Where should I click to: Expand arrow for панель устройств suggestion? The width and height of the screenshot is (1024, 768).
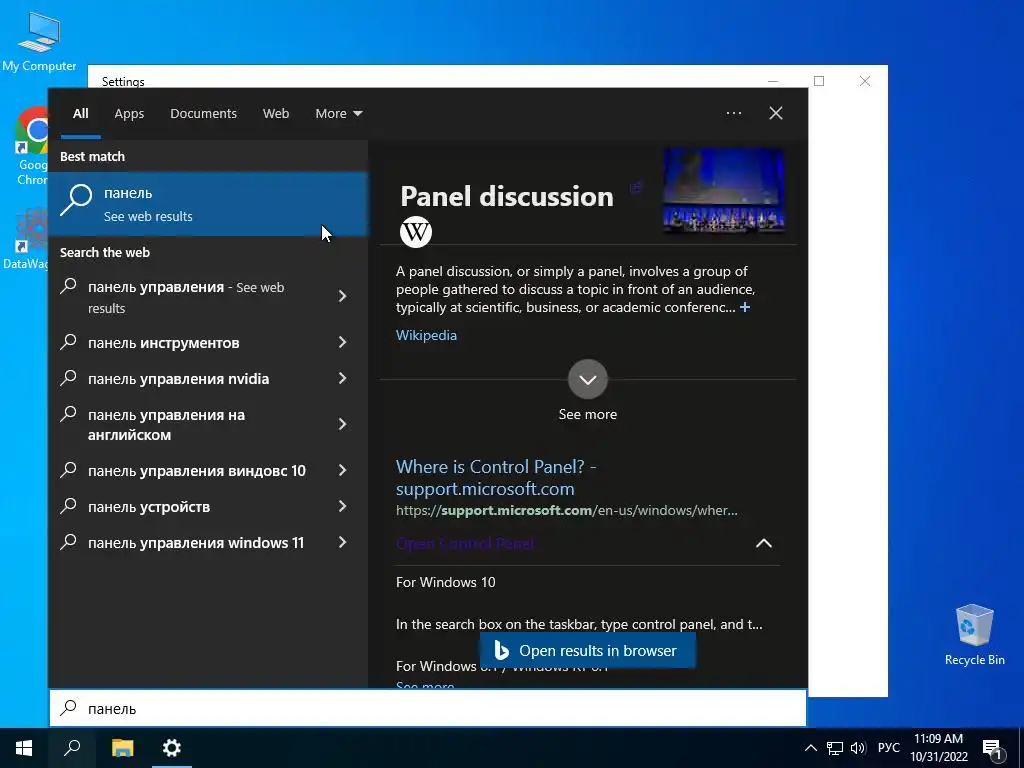coord(342,506)
